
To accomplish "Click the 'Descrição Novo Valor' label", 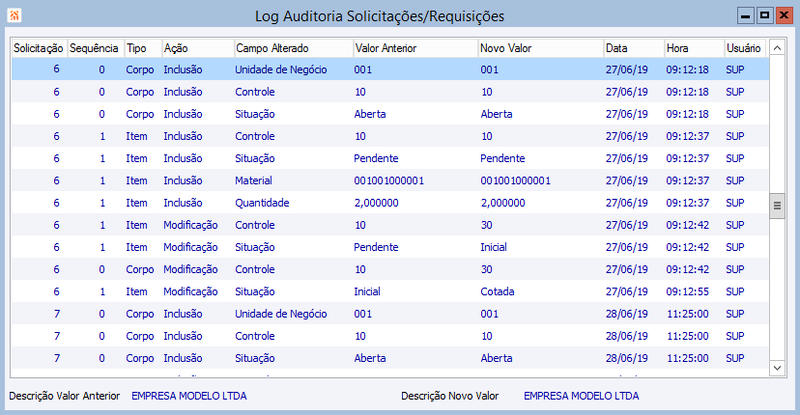I will [449, 396].
